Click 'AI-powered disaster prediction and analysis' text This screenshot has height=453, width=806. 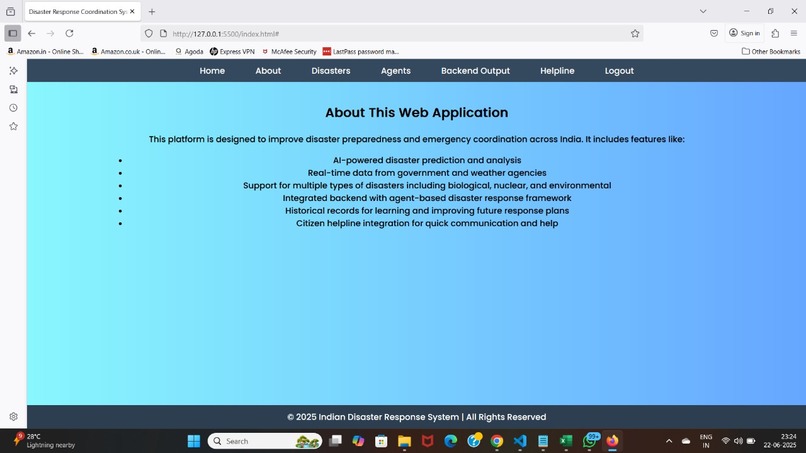427,160
